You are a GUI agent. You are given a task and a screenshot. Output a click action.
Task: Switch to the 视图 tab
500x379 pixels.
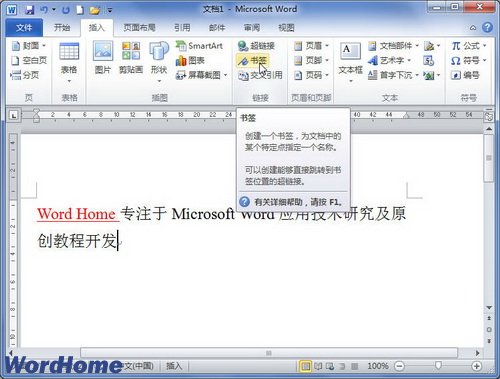tap(286, 28)
